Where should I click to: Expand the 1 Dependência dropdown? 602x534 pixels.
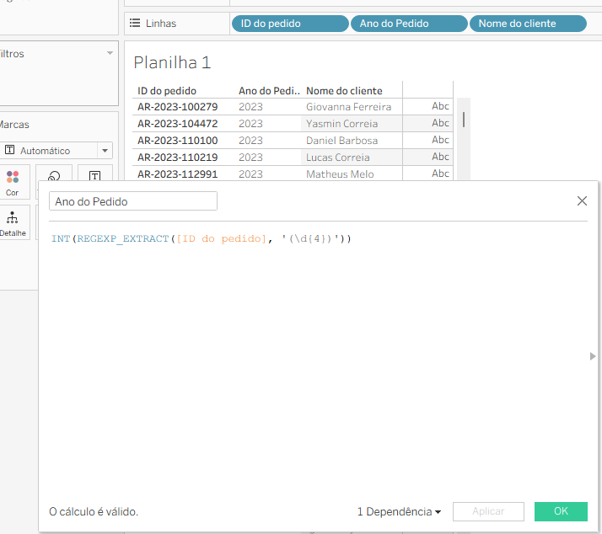pos(399,512)
